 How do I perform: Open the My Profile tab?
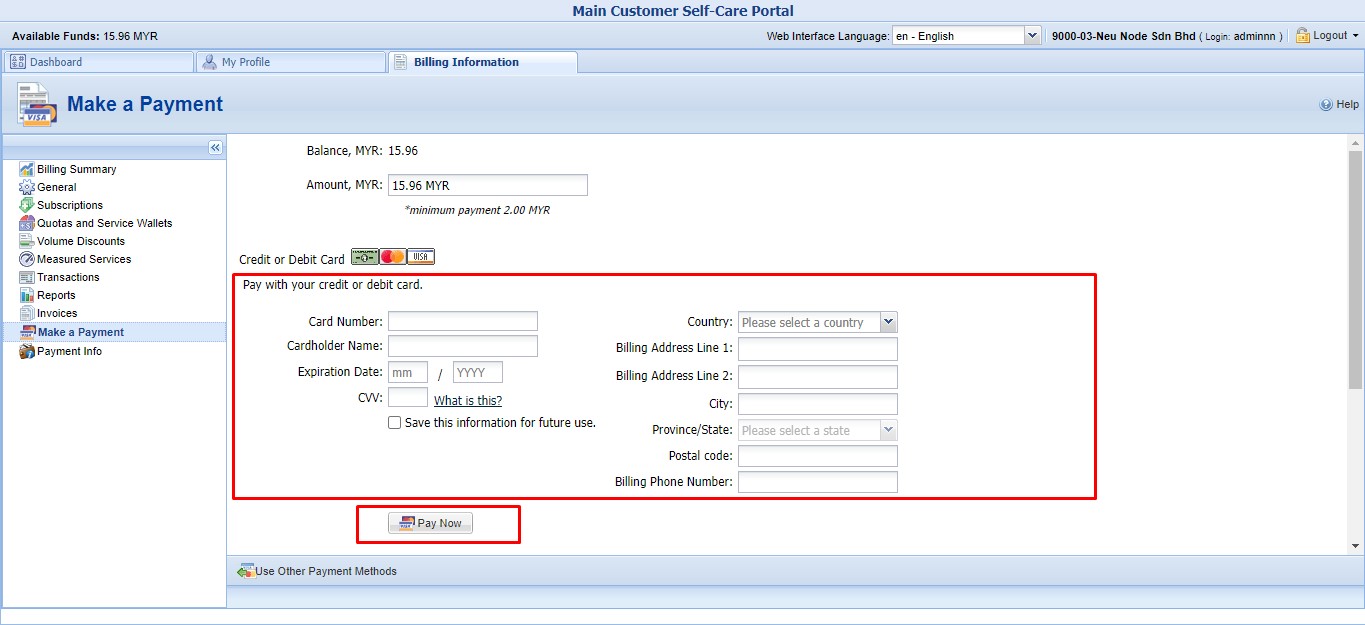(x=290, y=62)
